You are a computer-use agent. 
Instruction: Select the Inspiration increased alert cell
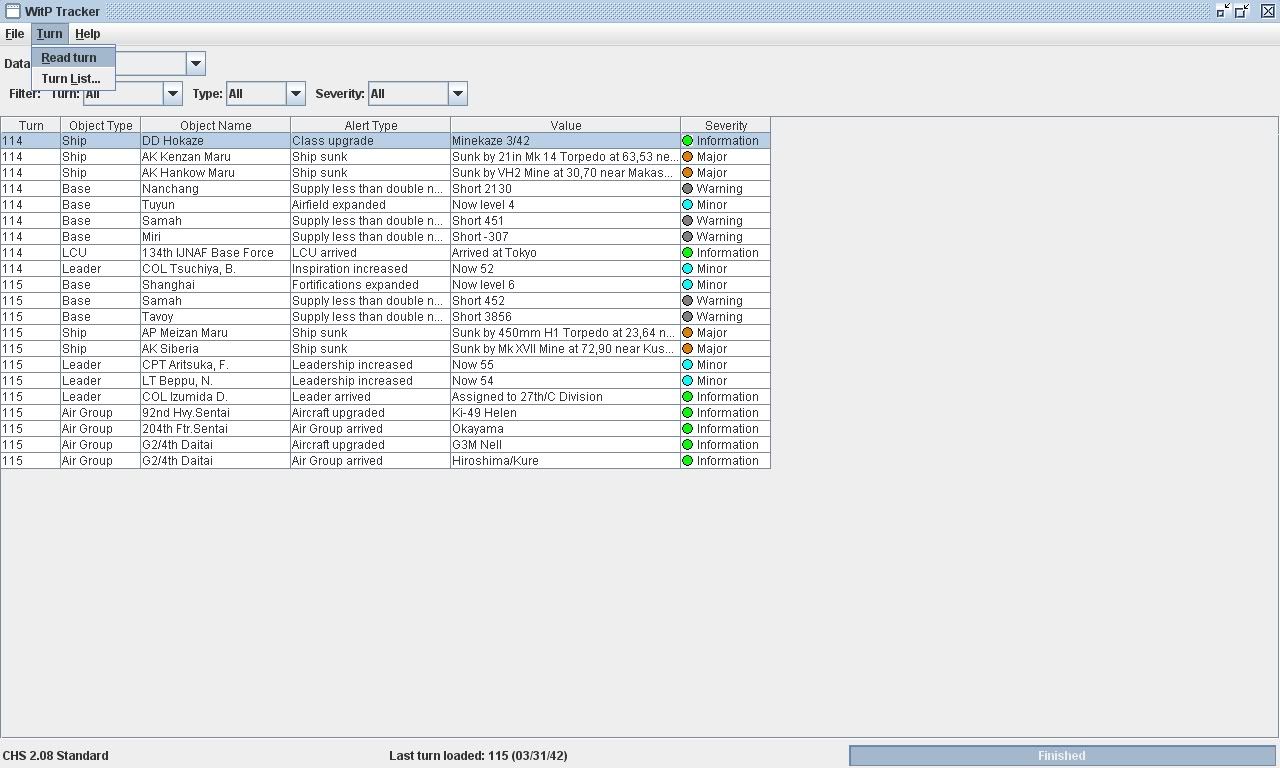pyautogui.click(x=370, y=269)
